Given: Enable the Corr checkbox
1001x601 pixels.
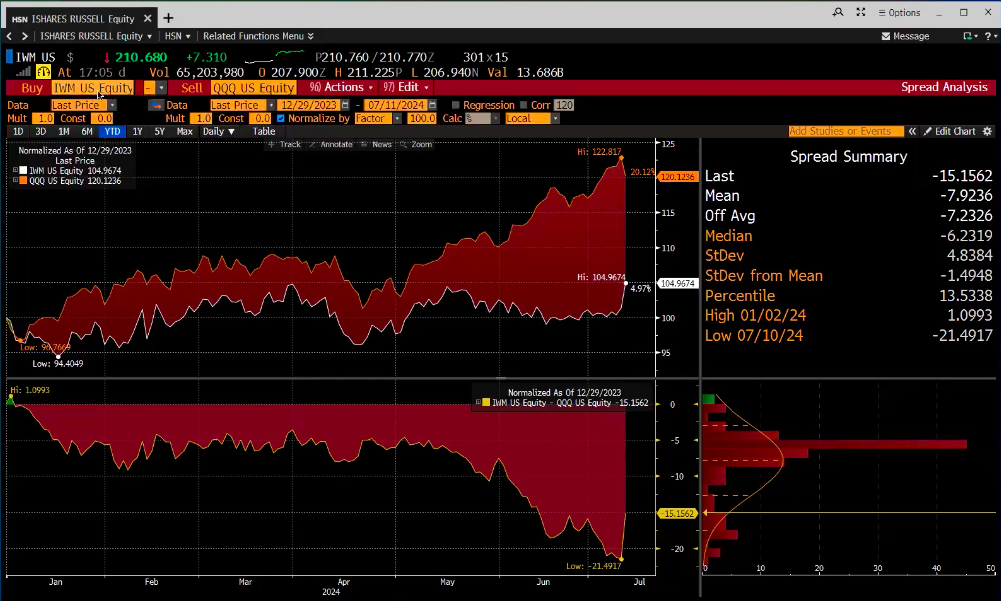Looking at the screenshot, I should [524, 105].
